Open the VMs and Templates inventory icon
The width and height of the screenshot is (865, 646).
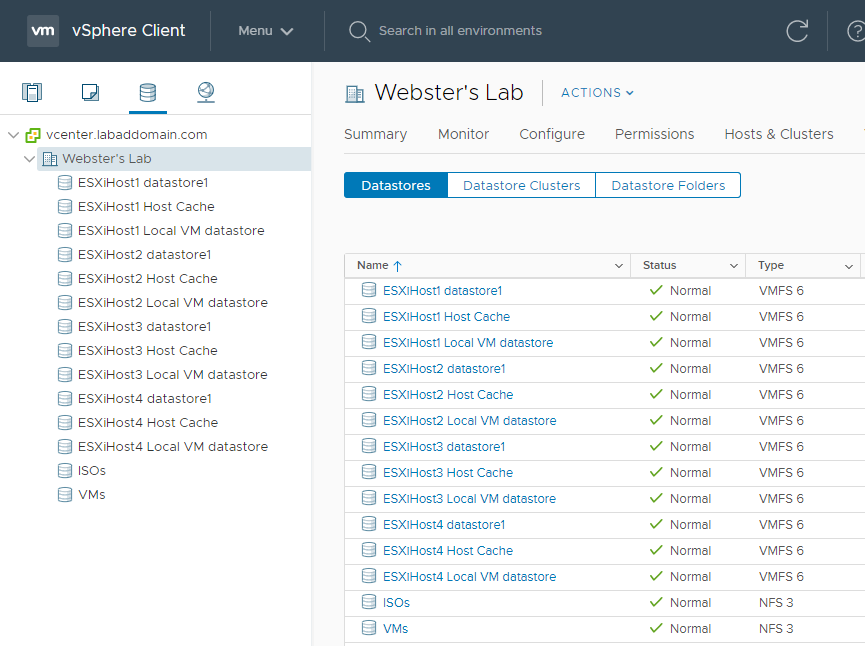[x=90, y=93]
